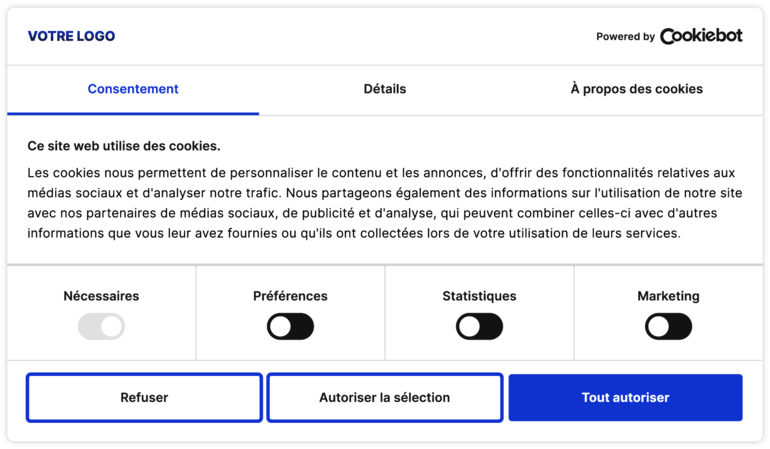Click the Nécessaires category label
770x449 pixels.
[101, 296]
